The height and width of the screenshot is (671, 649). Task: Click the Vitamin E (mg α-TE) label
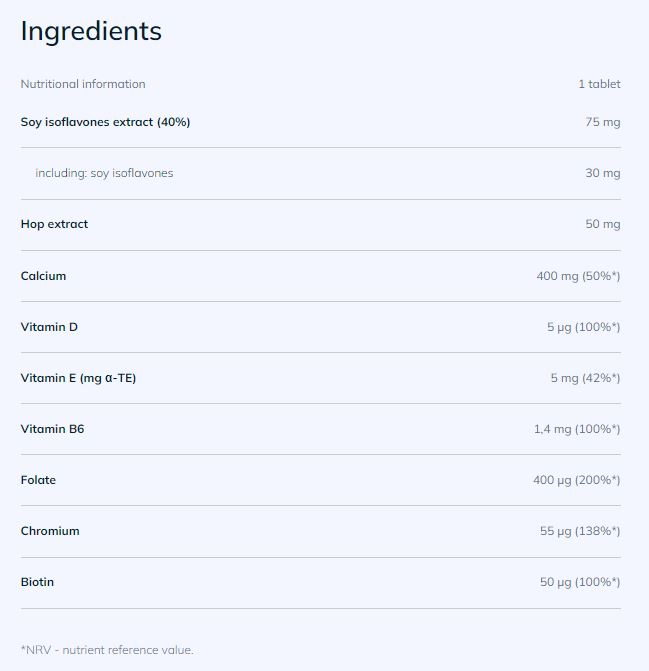click(78, 378)
